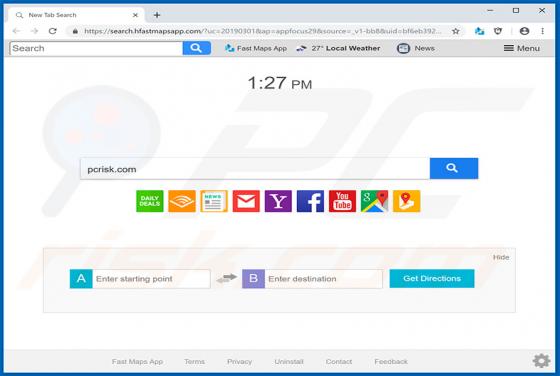The height and width of the screenshot is (376, 560).
Task: Open the Feedback footer link
Action: [x=391, y=361]
